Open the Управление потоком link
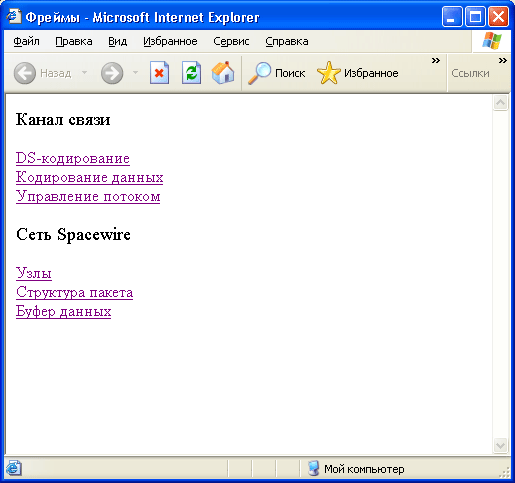 [88, 196]
